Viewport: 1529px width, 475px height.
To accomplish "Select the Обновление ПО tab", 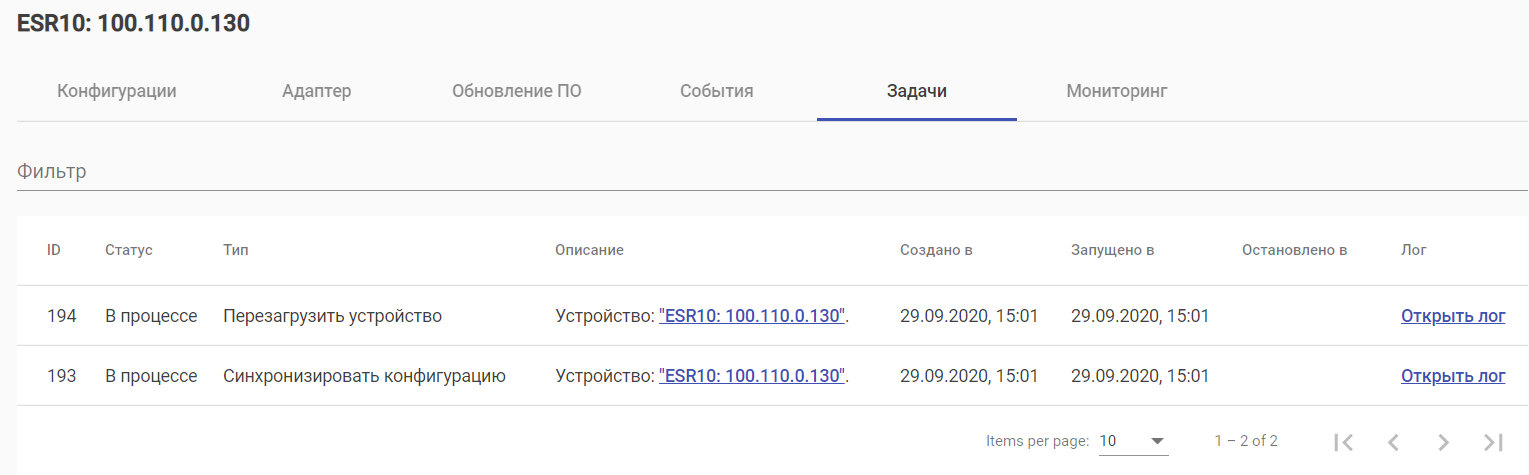I will 517,92.
